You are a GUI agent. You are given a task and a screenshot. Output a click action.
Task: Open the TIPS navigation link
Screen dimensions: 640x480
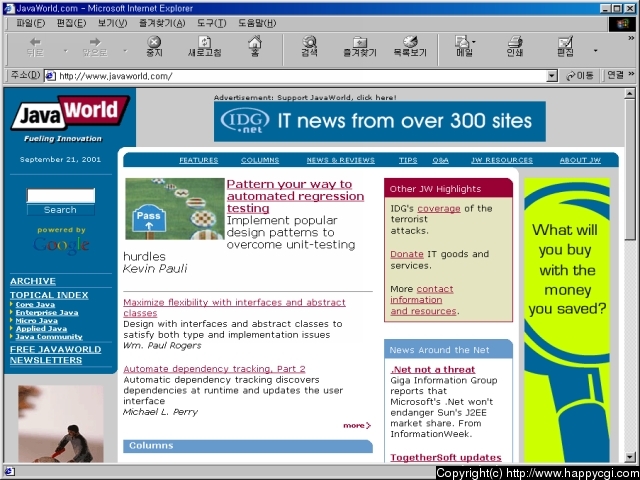tap(408, 160)
